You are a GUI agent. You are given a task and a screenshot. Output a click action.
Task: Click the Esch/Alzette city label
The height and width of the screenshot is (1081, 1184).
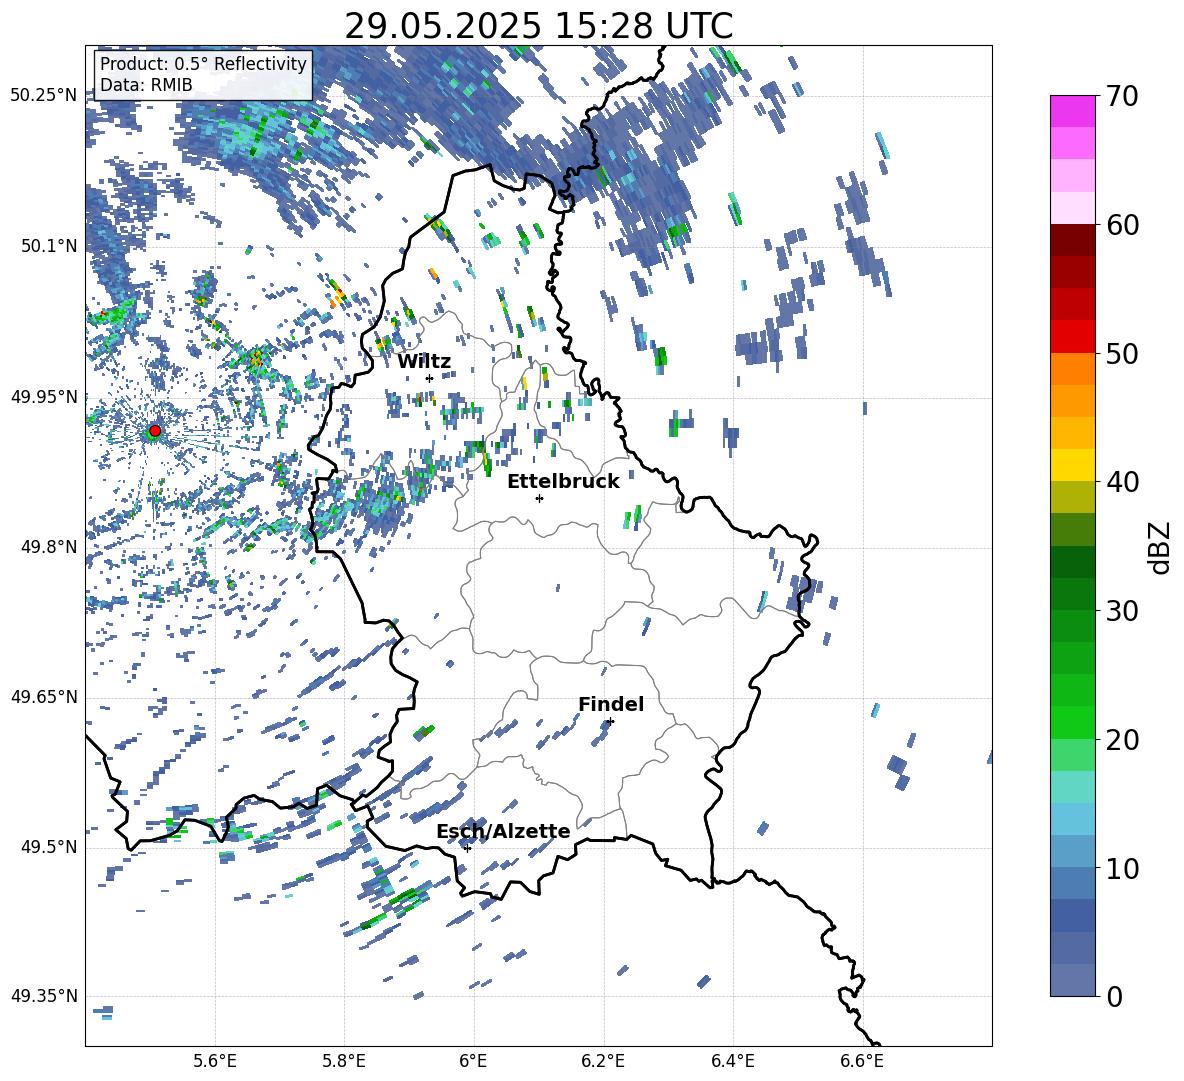tap(503, 832)
